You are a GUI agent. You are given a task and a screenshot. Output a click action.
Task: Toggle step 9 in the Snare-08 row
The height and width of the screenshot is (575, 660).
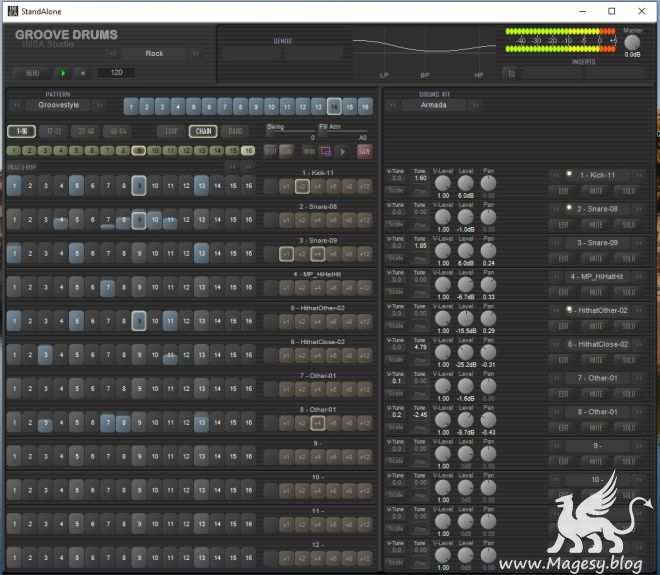(x=139, y=220)
